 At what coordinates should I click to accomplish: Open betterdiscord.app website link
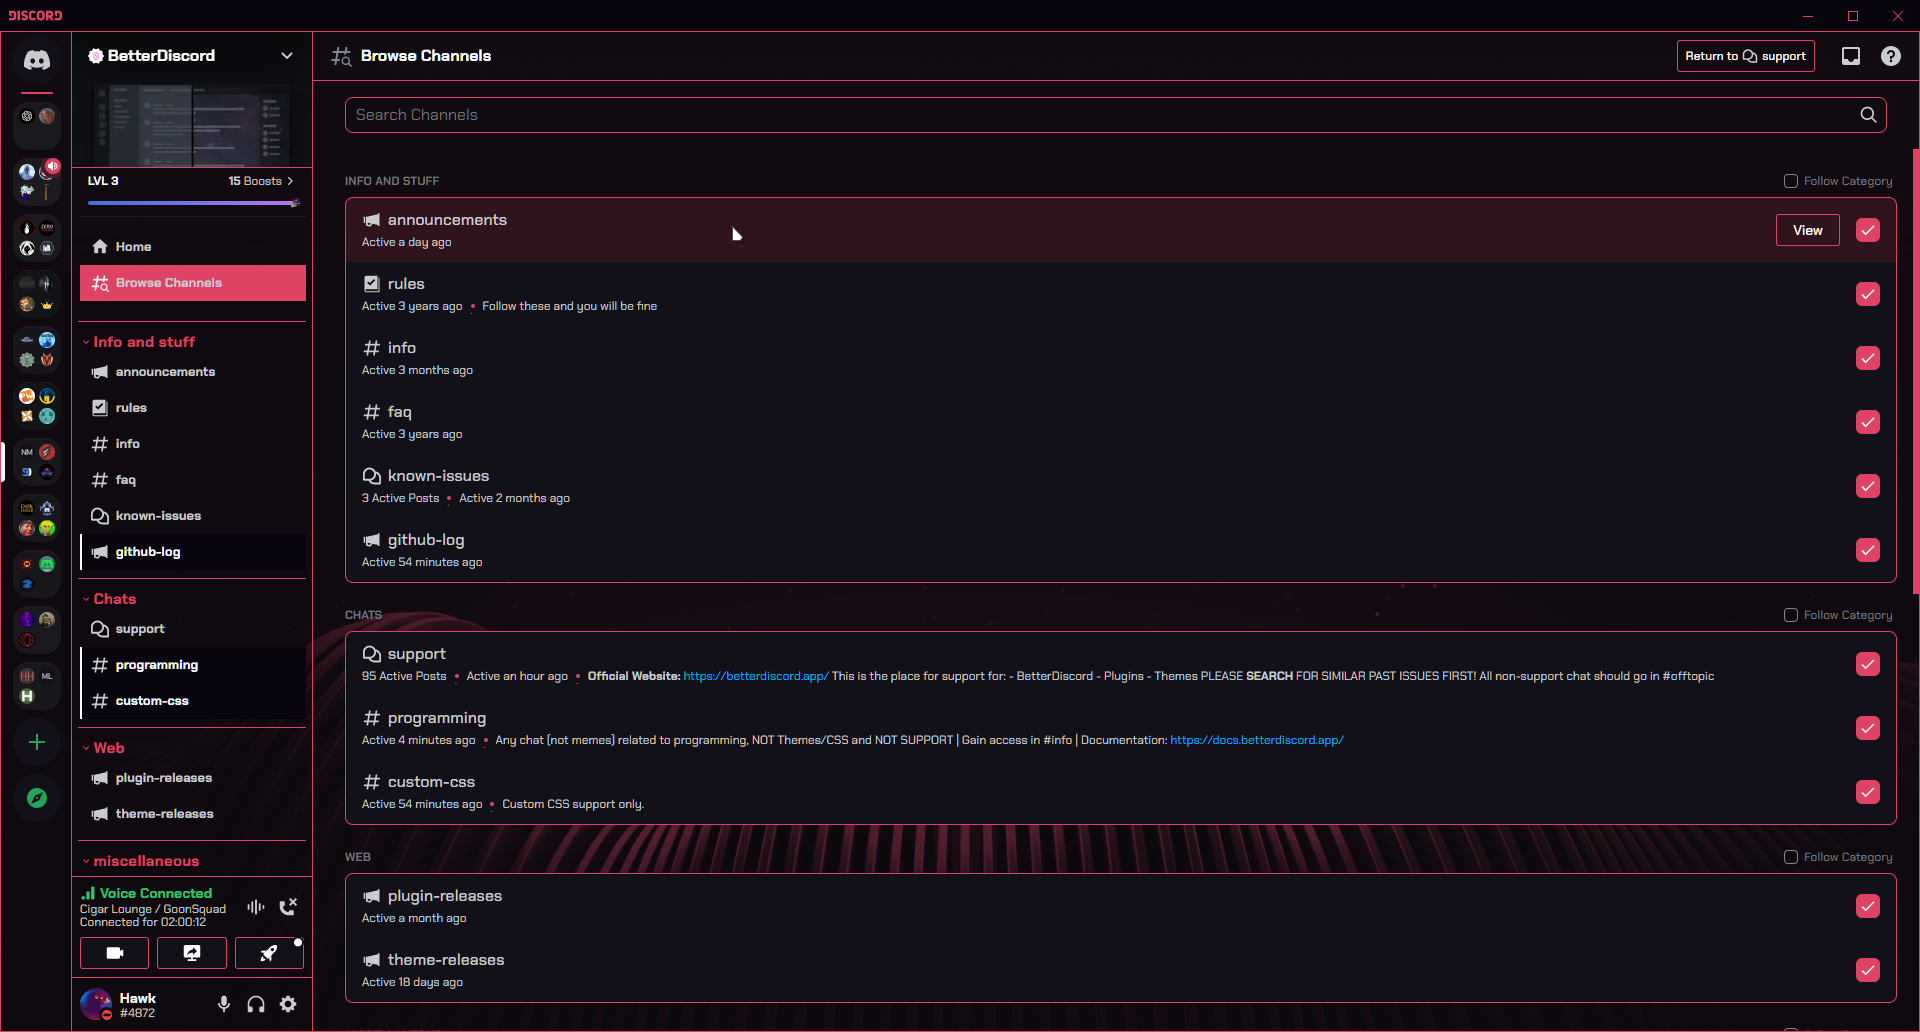click(x=756, y=677)
